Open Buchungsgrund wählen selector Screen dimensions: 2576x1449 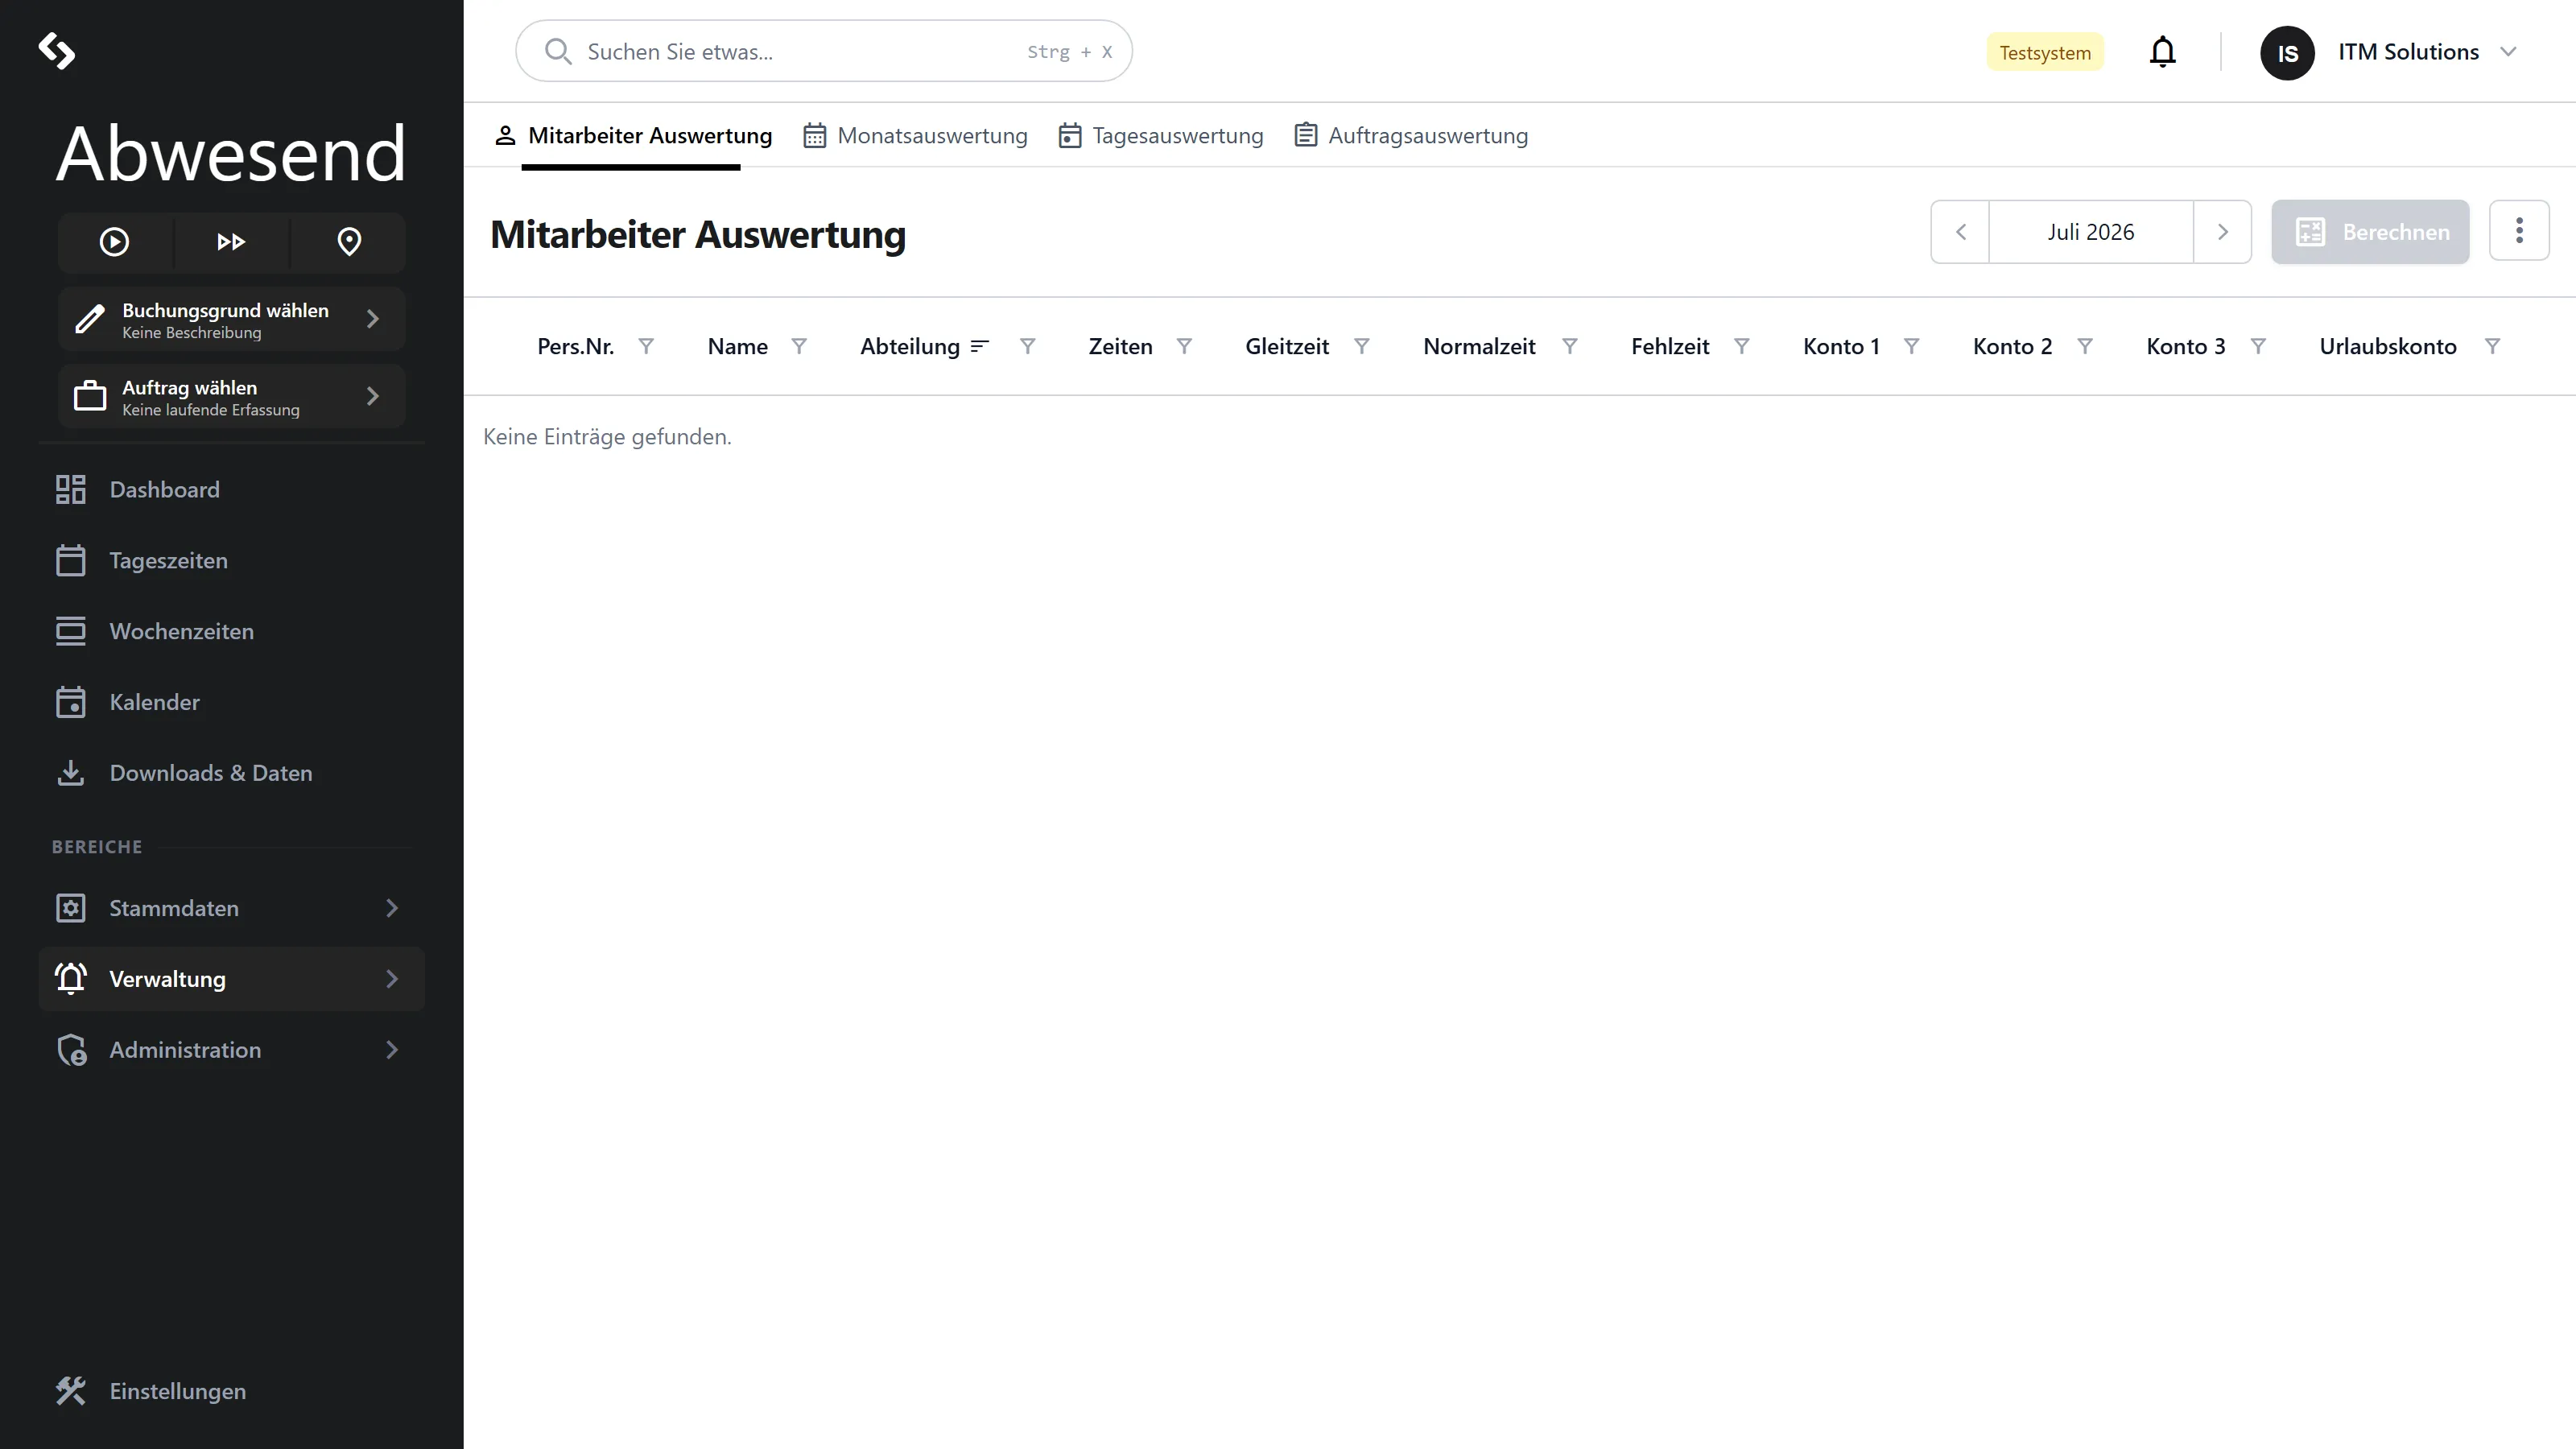(x=231, y=320)
